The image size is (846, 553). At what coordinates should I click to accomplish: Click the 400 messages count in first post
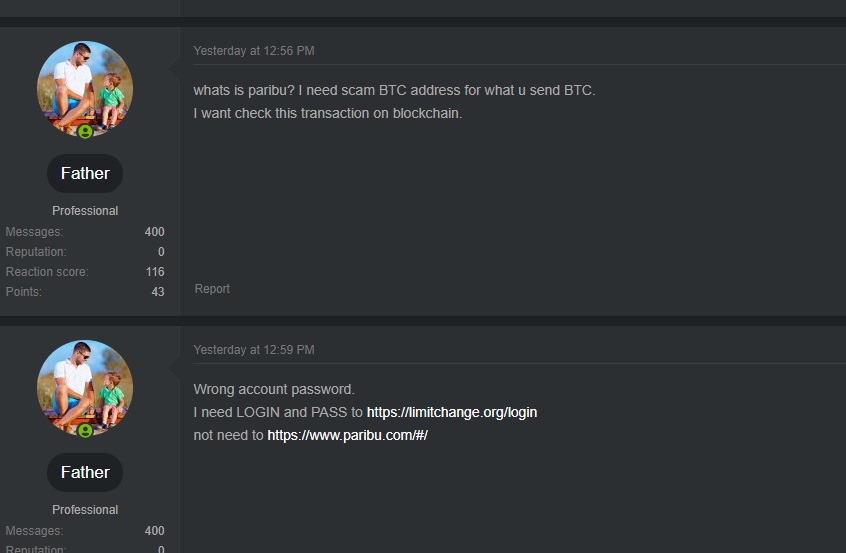tap(154, 232)
